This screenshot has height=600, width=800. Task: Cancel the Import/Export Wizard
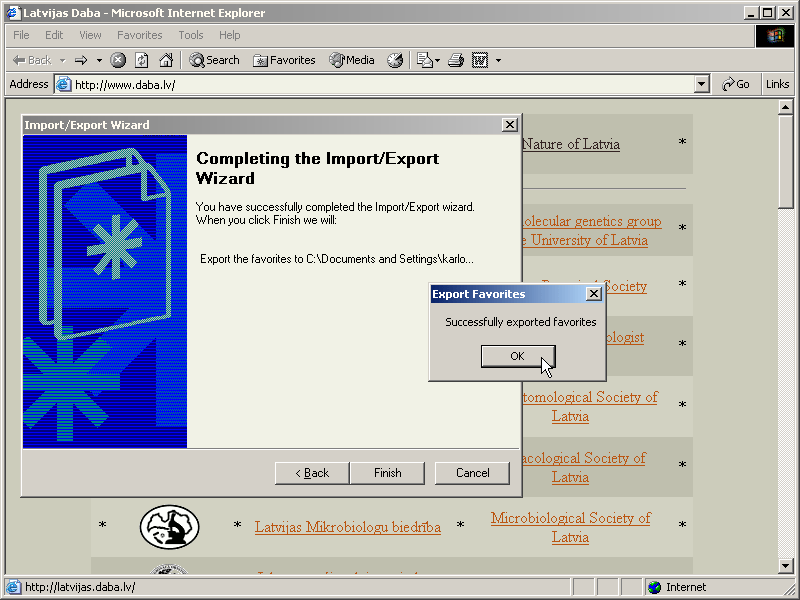click(x=472, y=473)
